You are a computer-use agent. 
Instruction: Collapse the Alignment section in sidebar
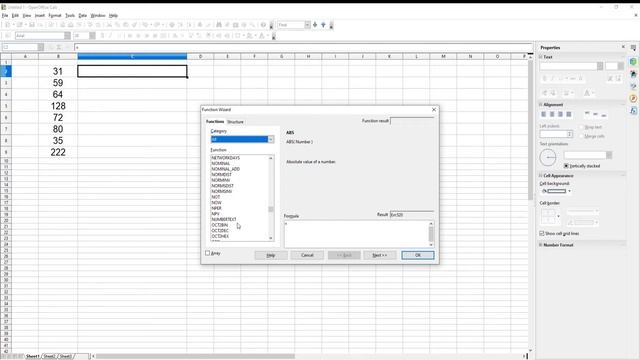pos(541,105)
